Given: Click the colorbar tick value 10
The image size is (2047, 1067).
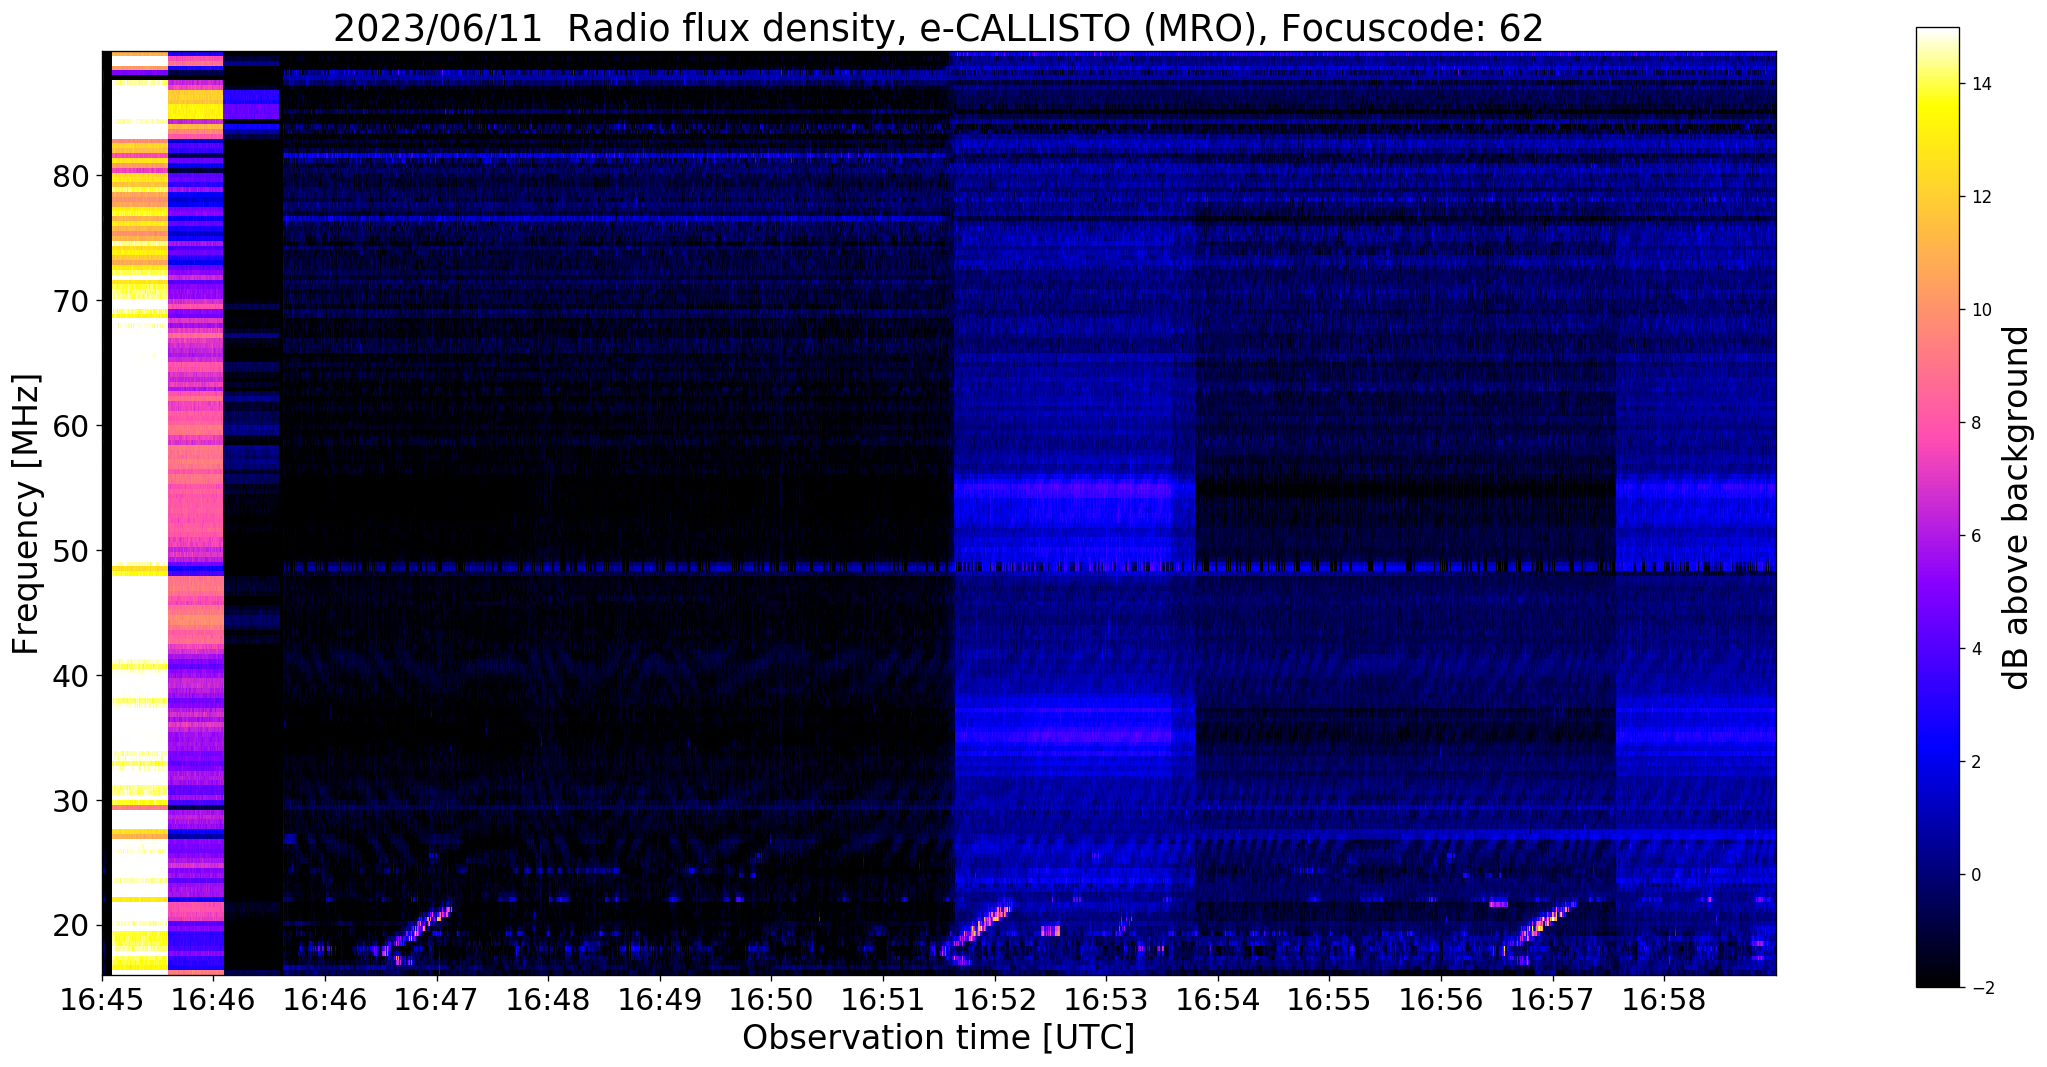Looking at the screenshot, I should point(1980,310).
